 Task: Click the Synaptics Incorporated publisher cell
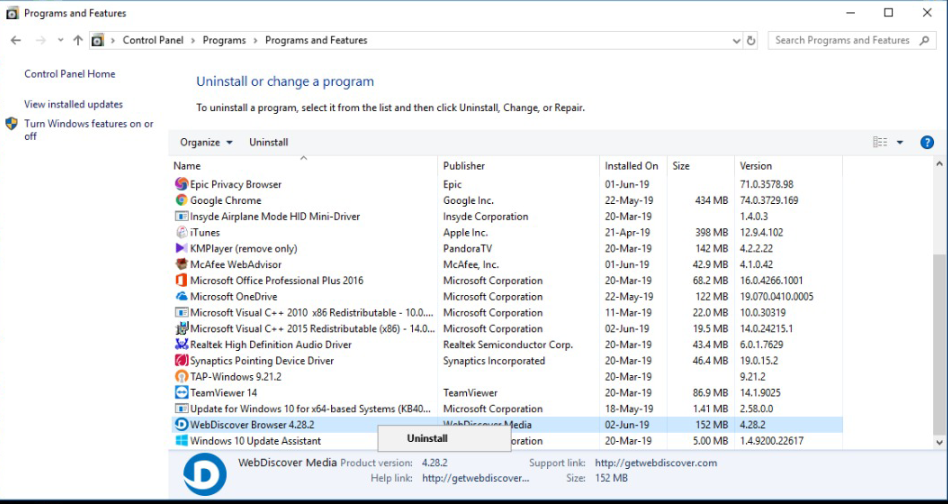pyautogui.click(x=494, y=361)
